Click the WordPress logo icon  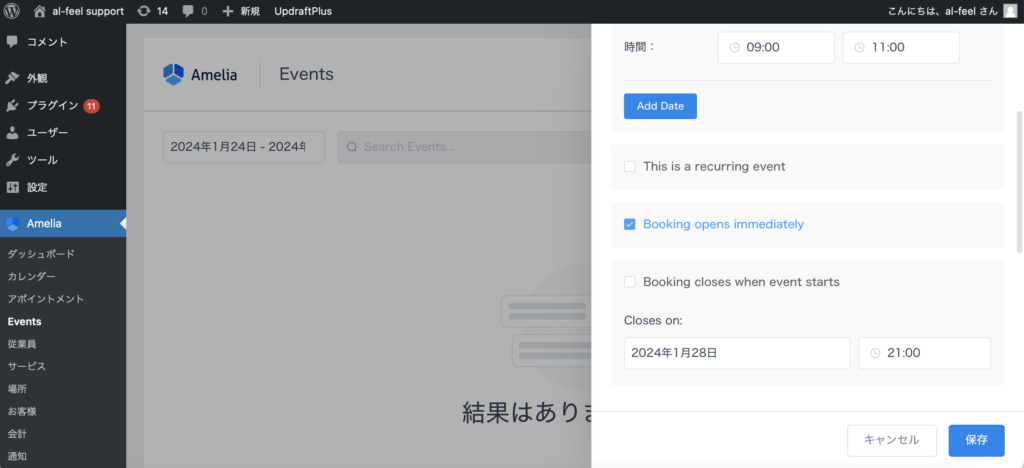(x=12, y=11)
